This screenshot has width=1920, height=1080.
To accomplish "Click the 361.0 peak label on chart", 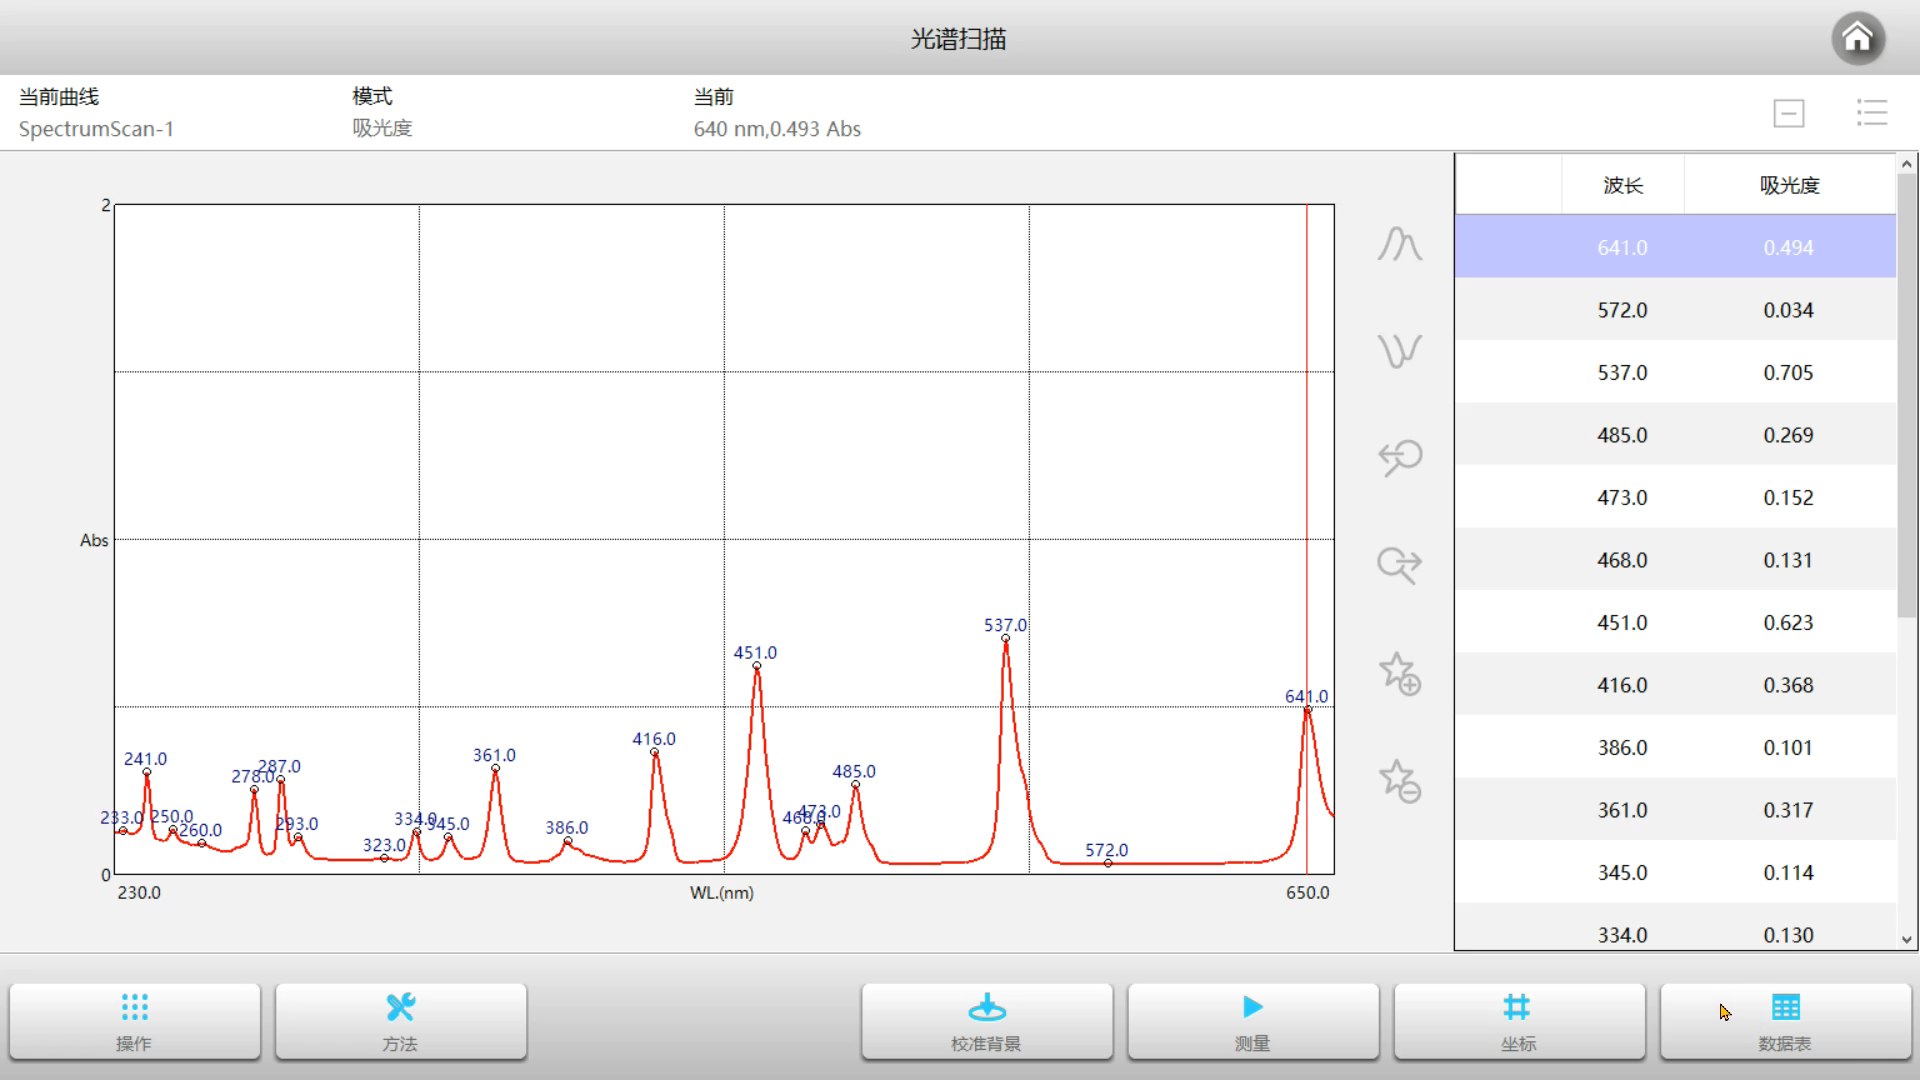I will pyautogui.click(x=494, y=755).
